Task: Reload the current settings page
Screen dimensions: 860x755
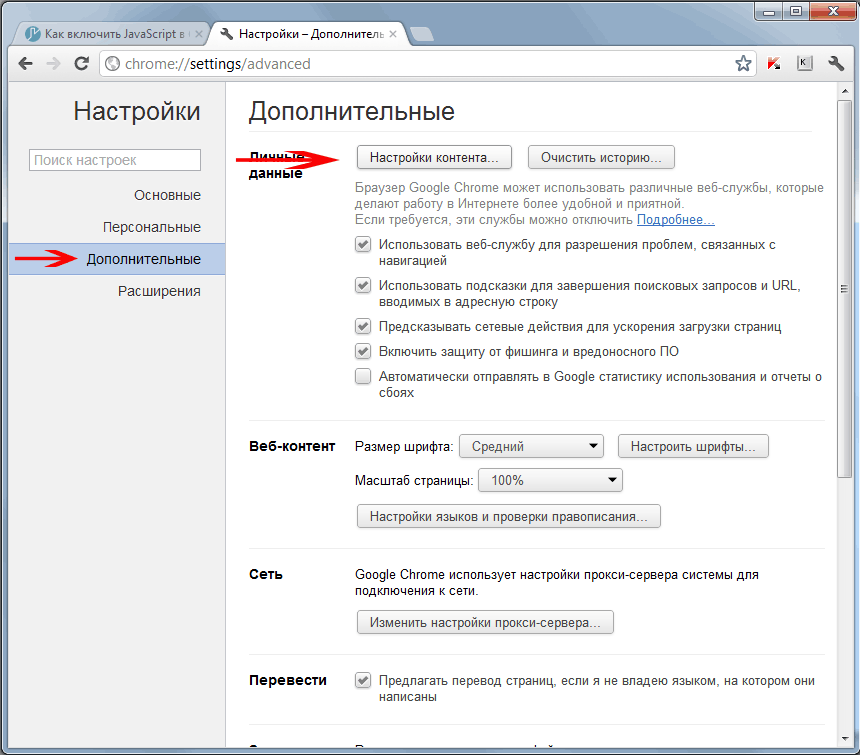Action: point(82,64)
